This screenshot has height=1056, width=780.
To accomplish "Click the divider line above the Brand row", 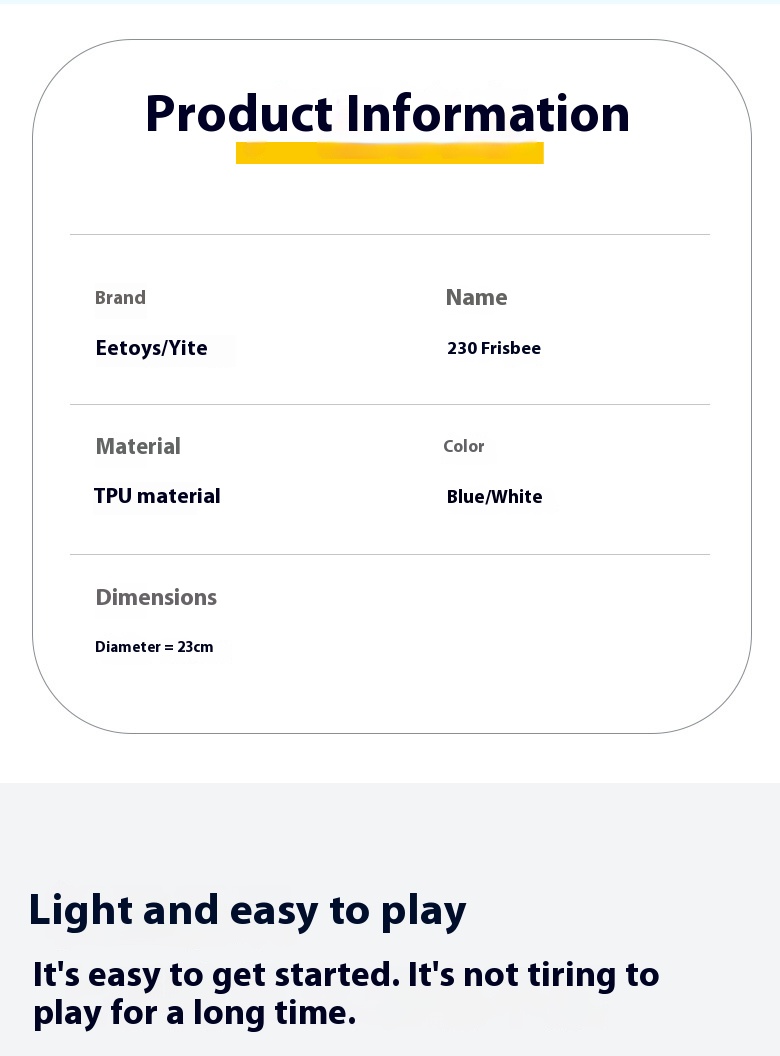I will coord(390,235).
